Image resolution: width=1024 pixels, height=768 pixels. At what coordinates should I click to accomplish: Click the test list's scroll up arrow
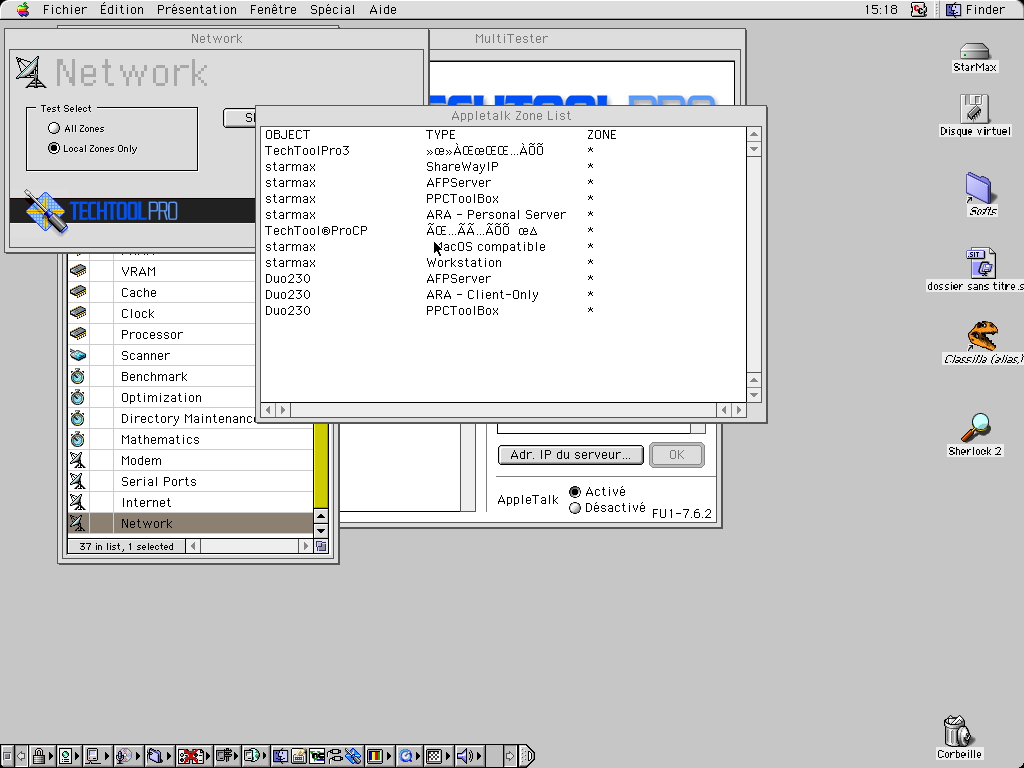tap(321, 516)
